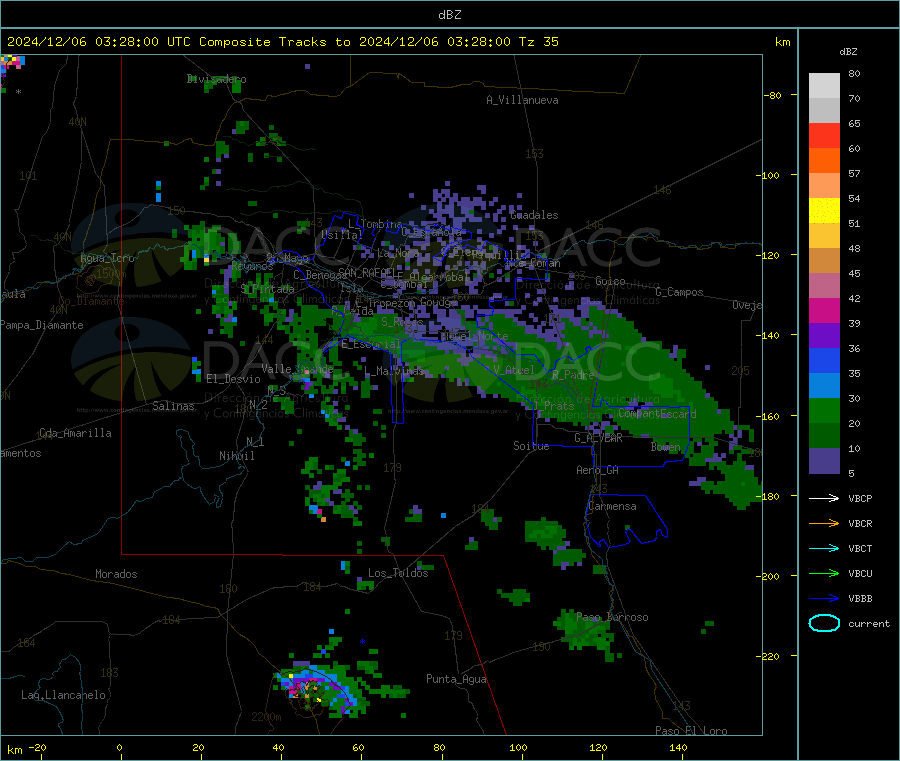Pick the dotted yellow 51-54 dBZ swatch
Image resolution: width=900 pixels, height=761 pixels.
[x=824, y=211]
